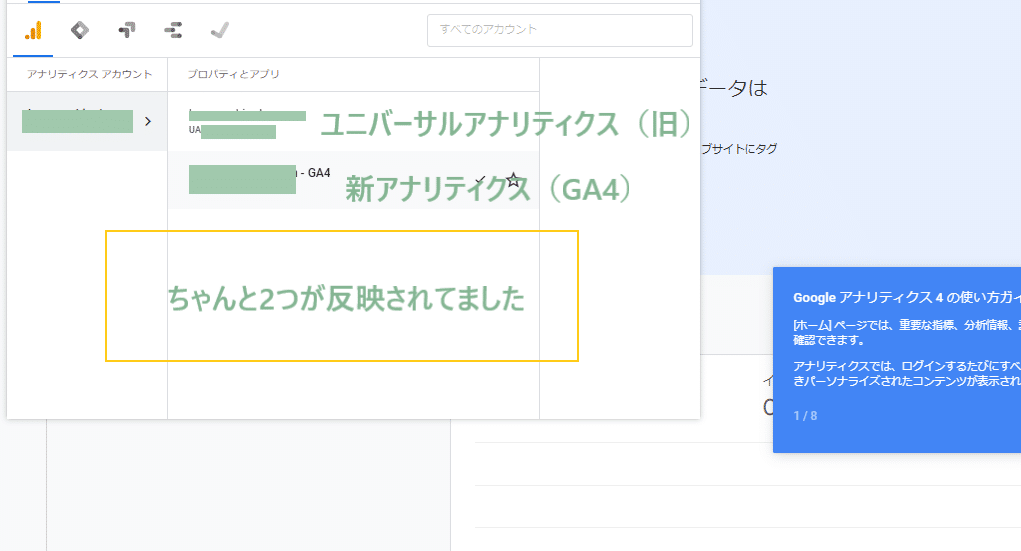This screenshot has height=551, width=1021.
Task: Expand the analytics account chevron arrow
Action: point(148,121)
